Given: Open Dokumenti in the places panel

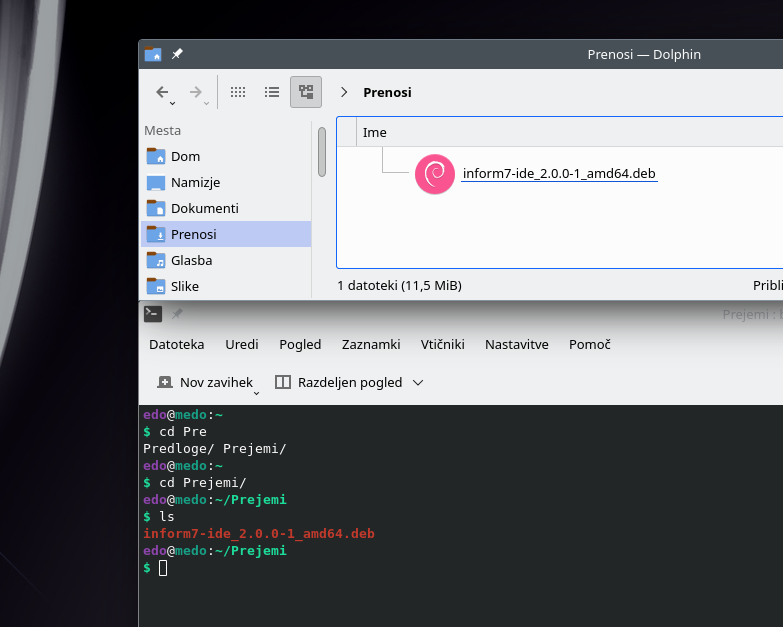Looking at the screenshot, I should pyautogui.click(x=226, y=208).
